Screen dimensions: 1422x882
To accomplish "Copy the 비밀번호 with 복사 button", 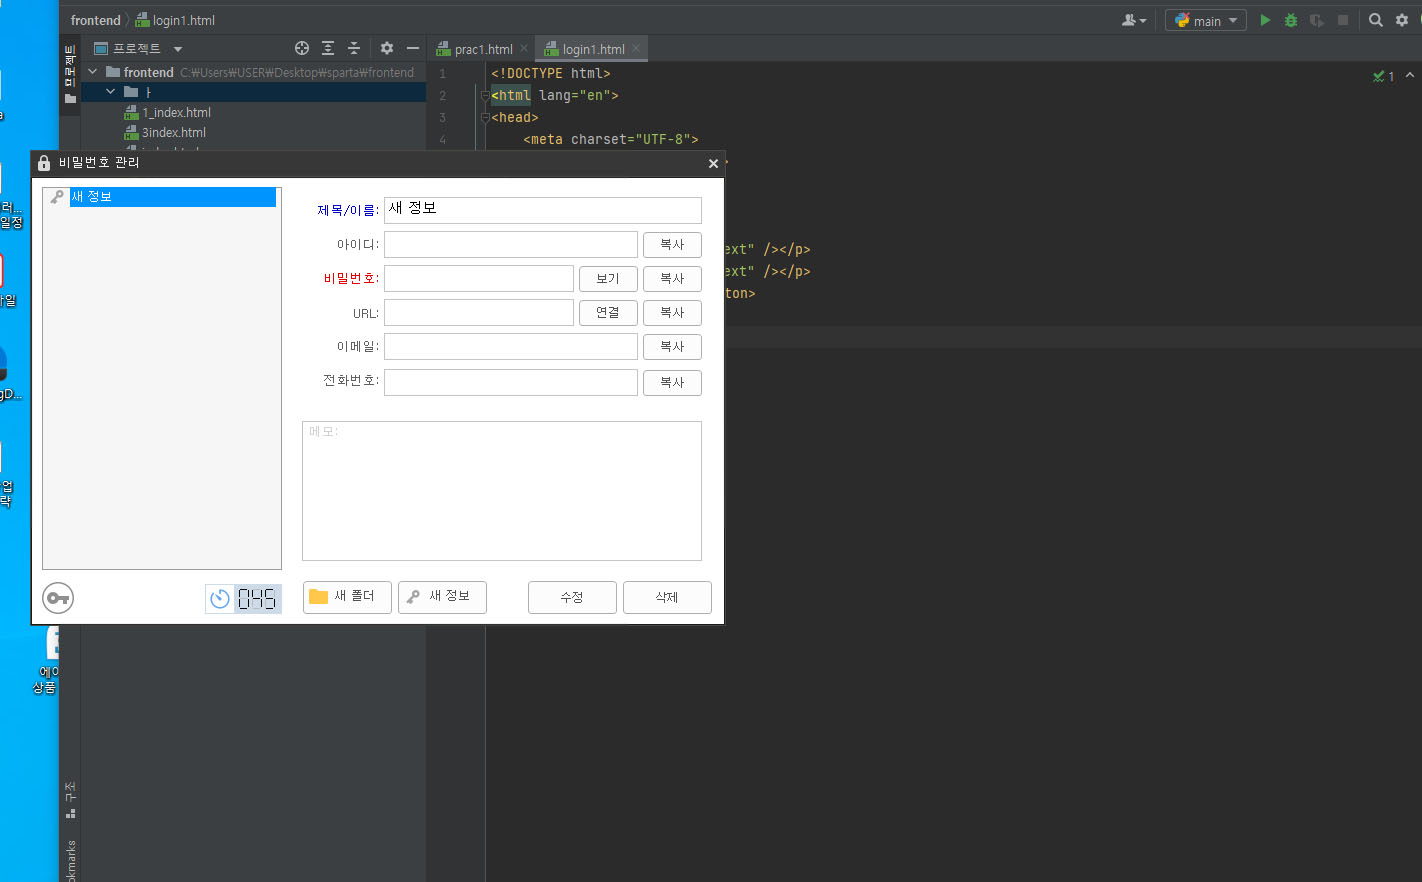I will pos(672,279).
